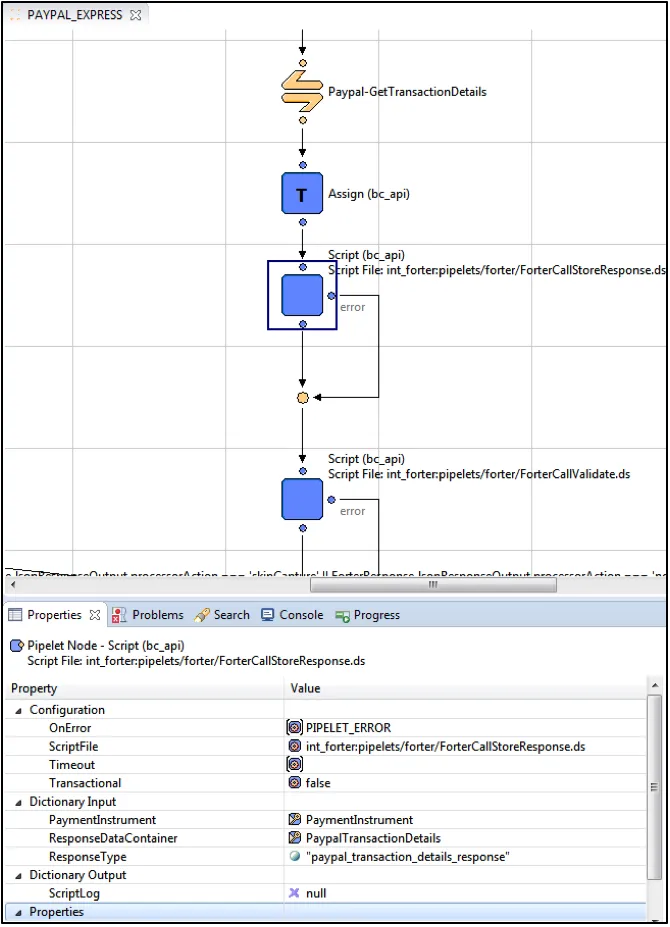The height and width of the screenshot is (927, 670).
Task: Select the PaymentInstrument property name
Action: click(102, 820)
